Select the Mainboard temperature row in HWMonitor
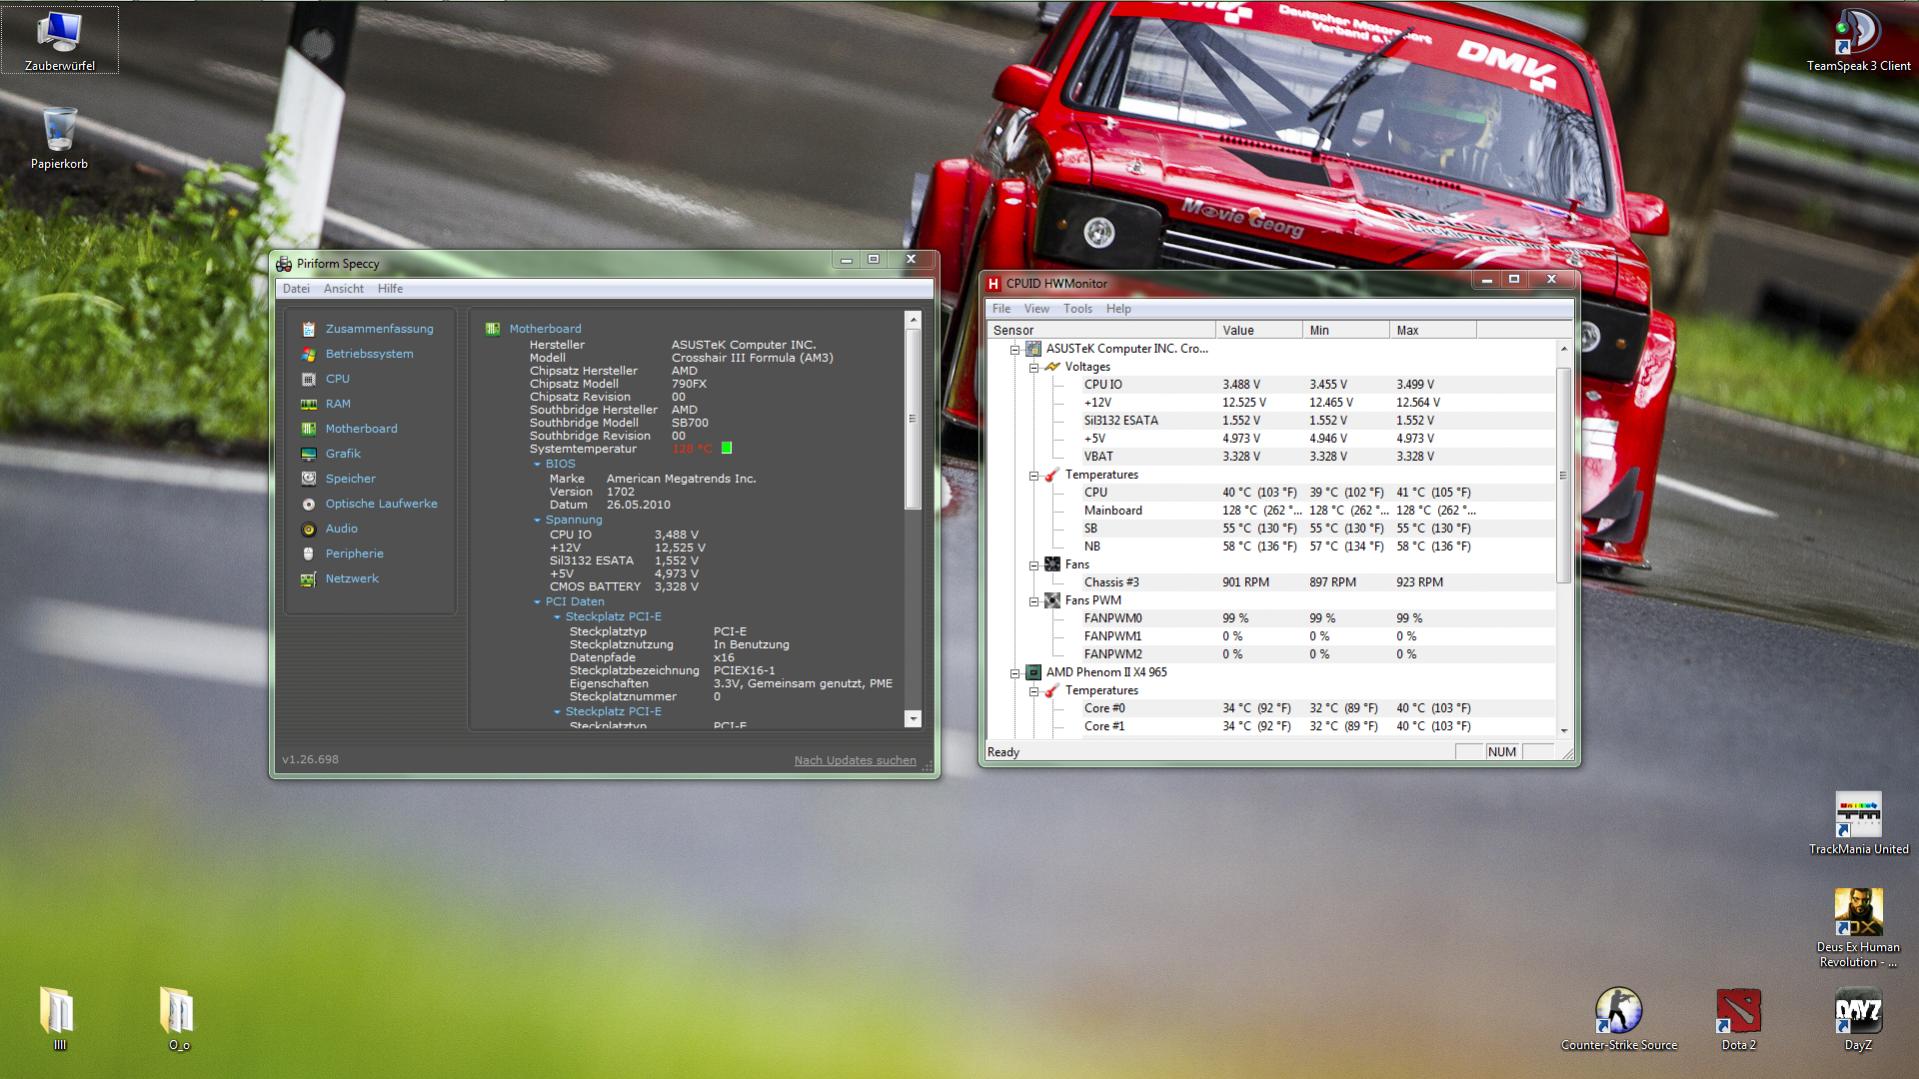 1271,511
